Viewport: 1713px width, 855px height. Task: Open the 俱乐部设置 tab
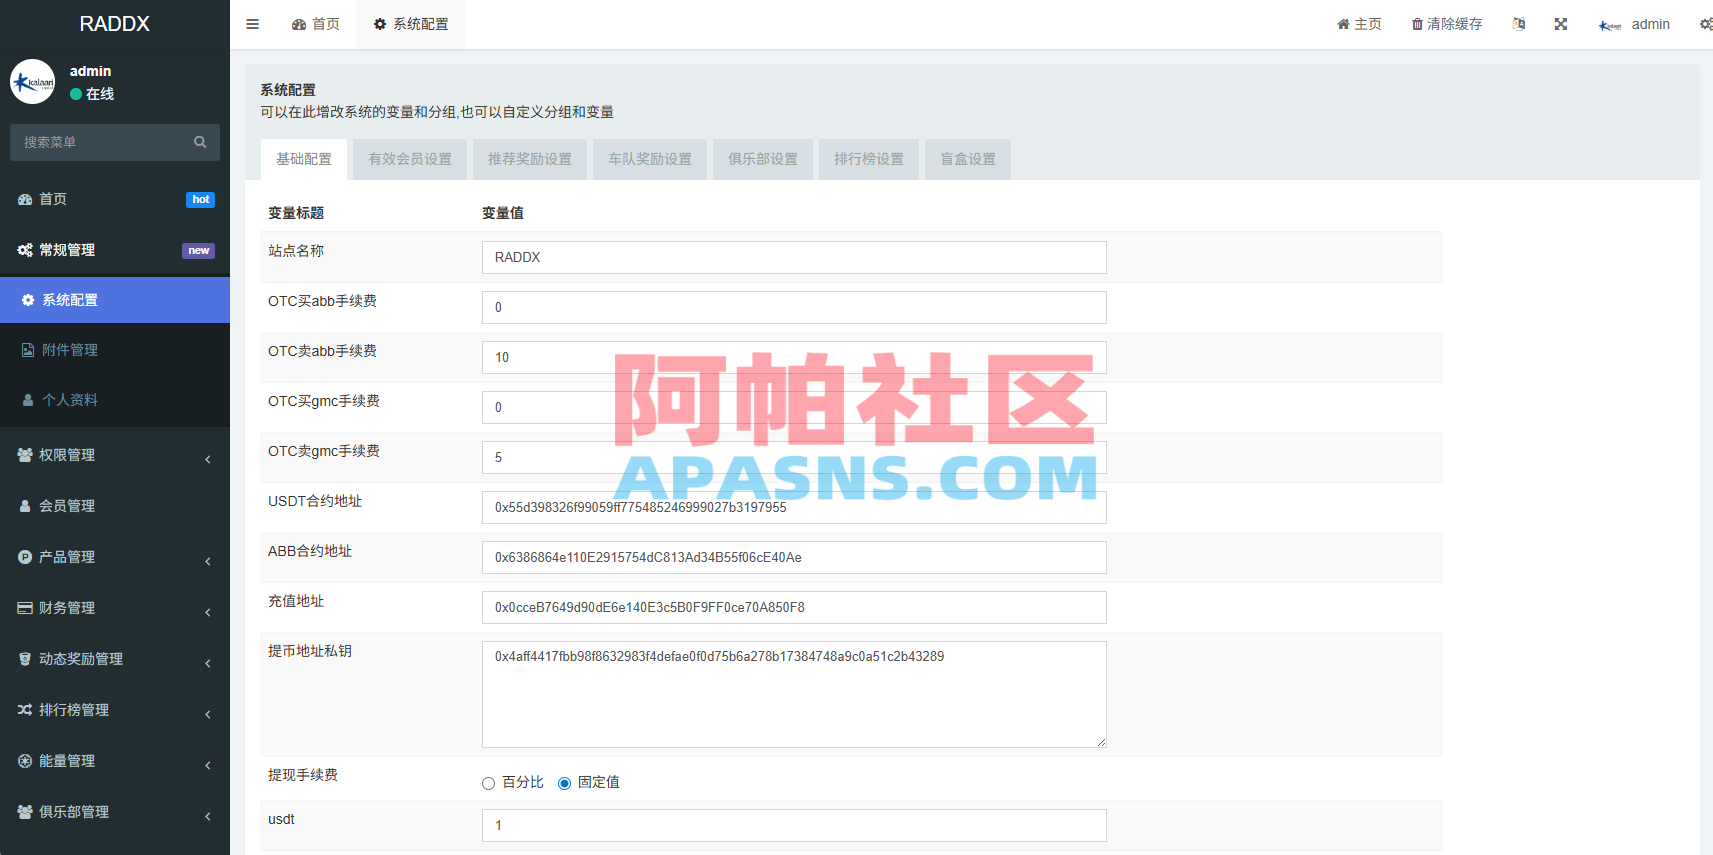763,159
